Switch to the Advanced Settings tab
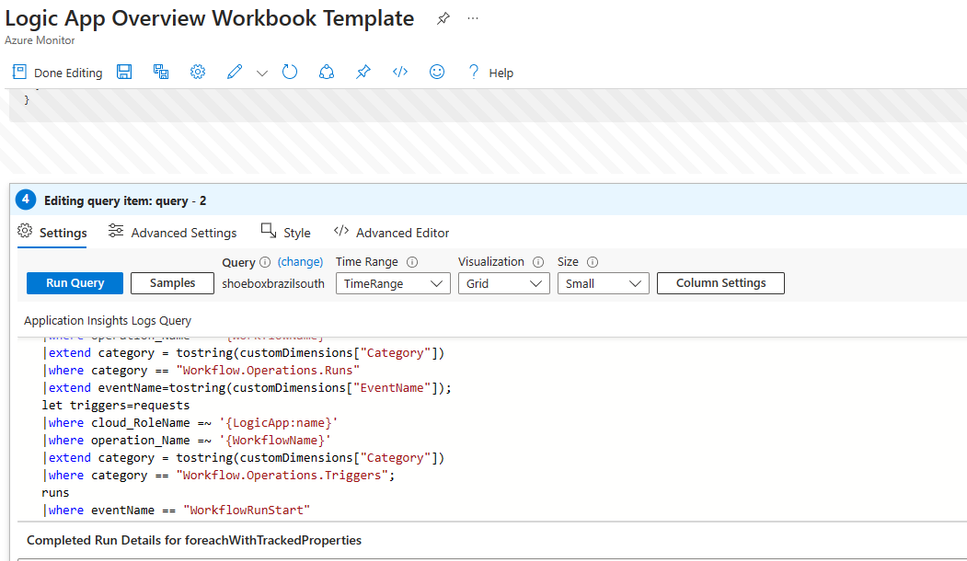 tap(172, 232)
